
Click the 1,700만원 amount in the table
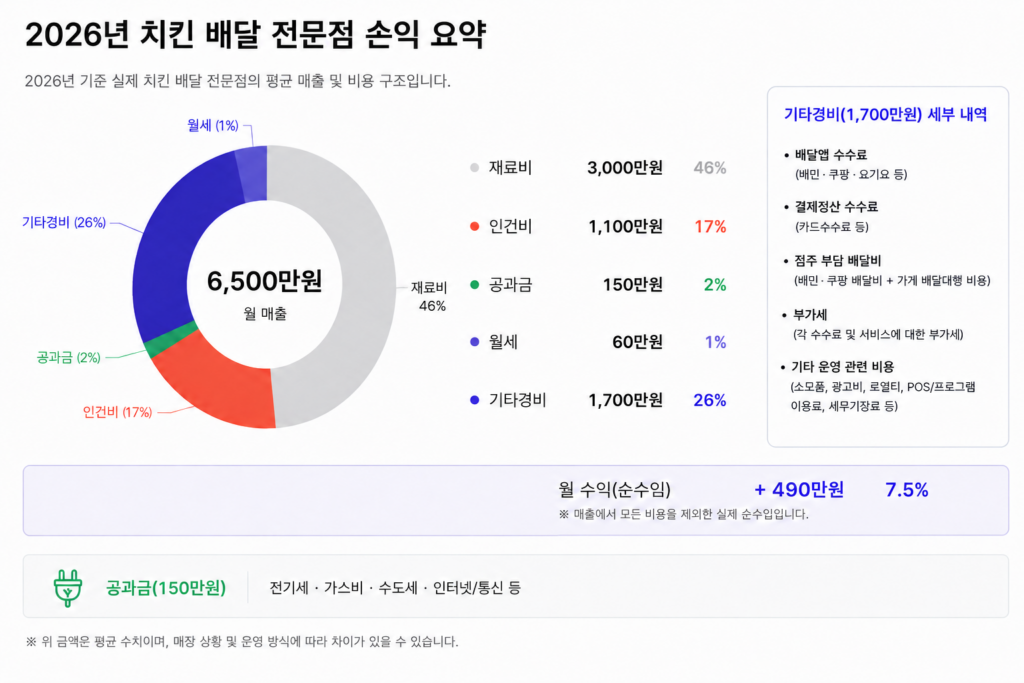coord(626,400)
